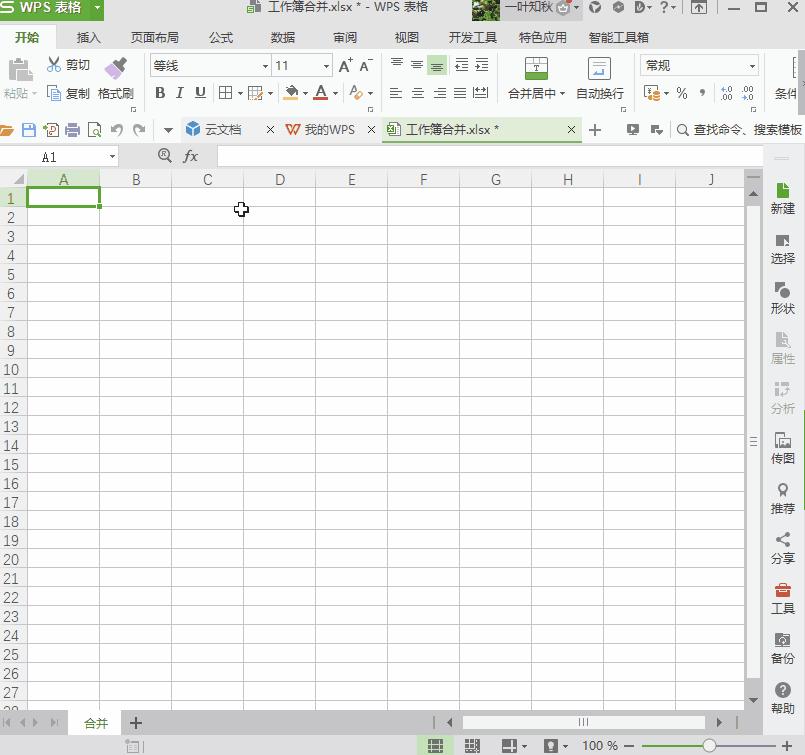Viewport: 805px width, 755px height.
Task: Toggle bold formatting
Action: [160, 93]
